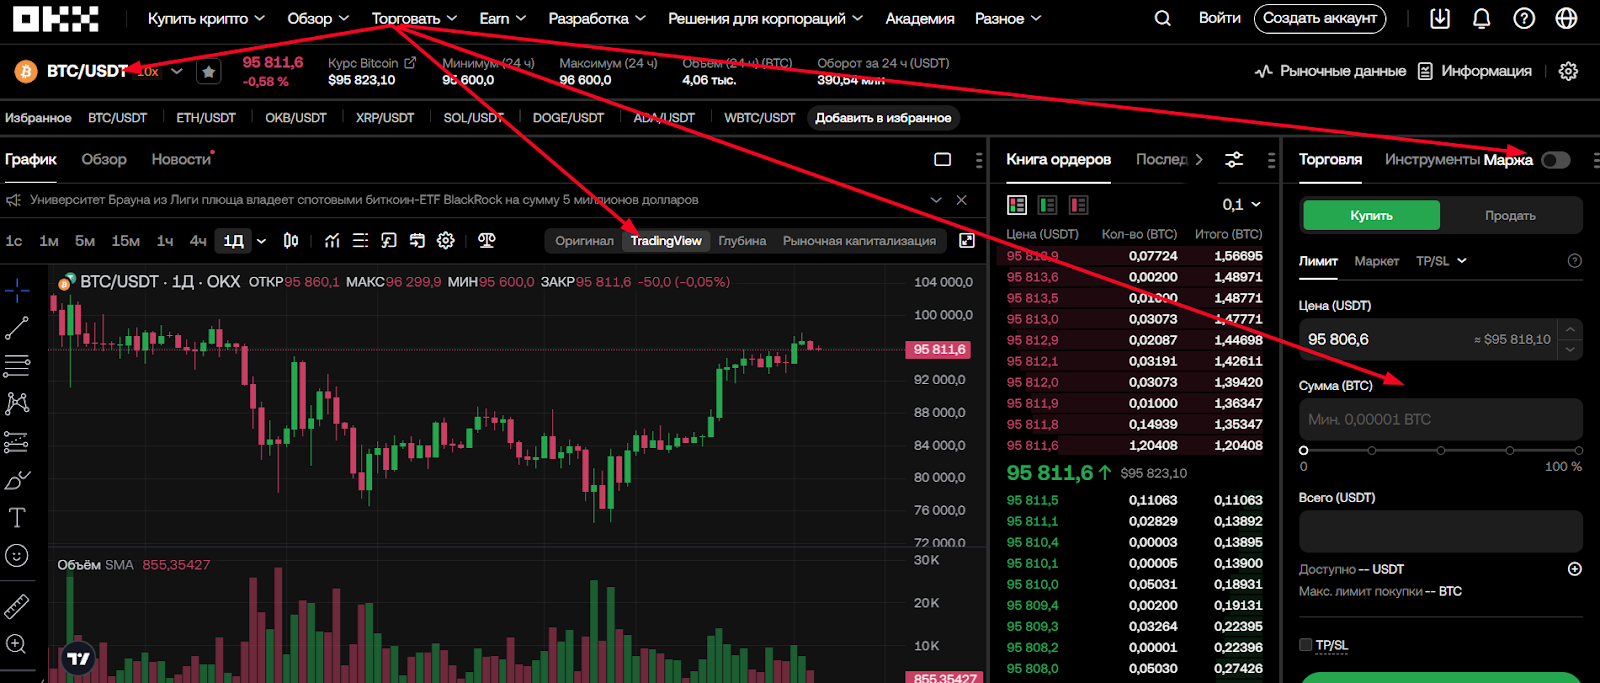
Task: Open the emoji sticker tool
Action: tap(17, 556)
